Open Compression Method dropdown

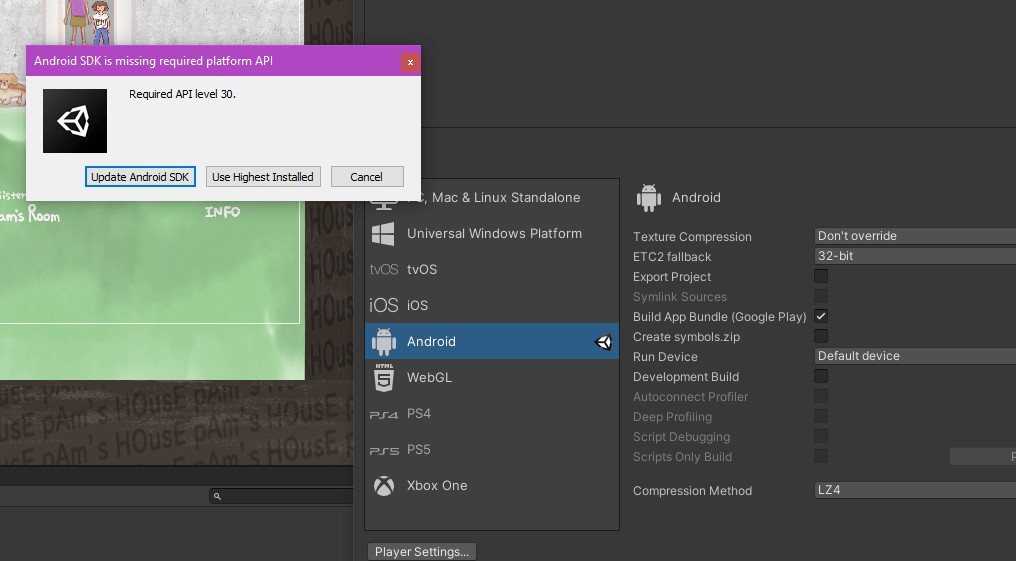tap(915, 490)
